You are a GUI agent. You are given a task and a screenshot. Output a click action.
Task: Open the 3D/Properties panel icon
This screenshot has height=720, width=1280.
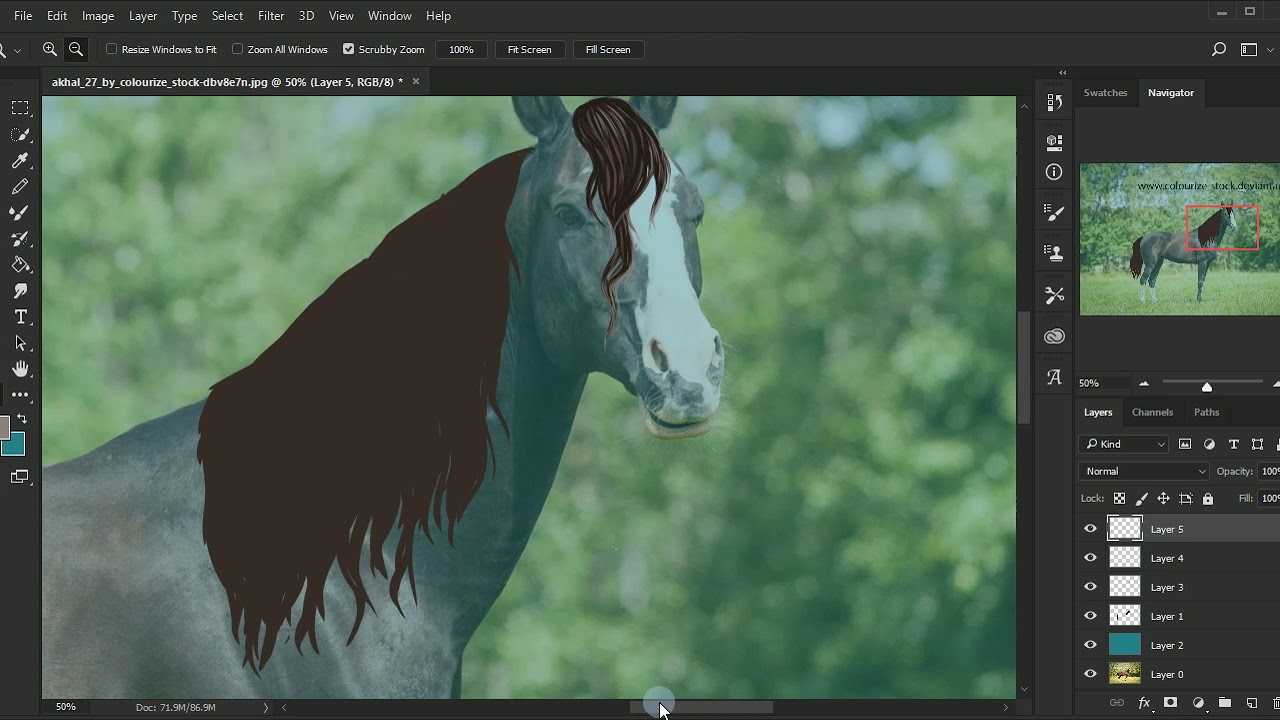(1054, 142)
